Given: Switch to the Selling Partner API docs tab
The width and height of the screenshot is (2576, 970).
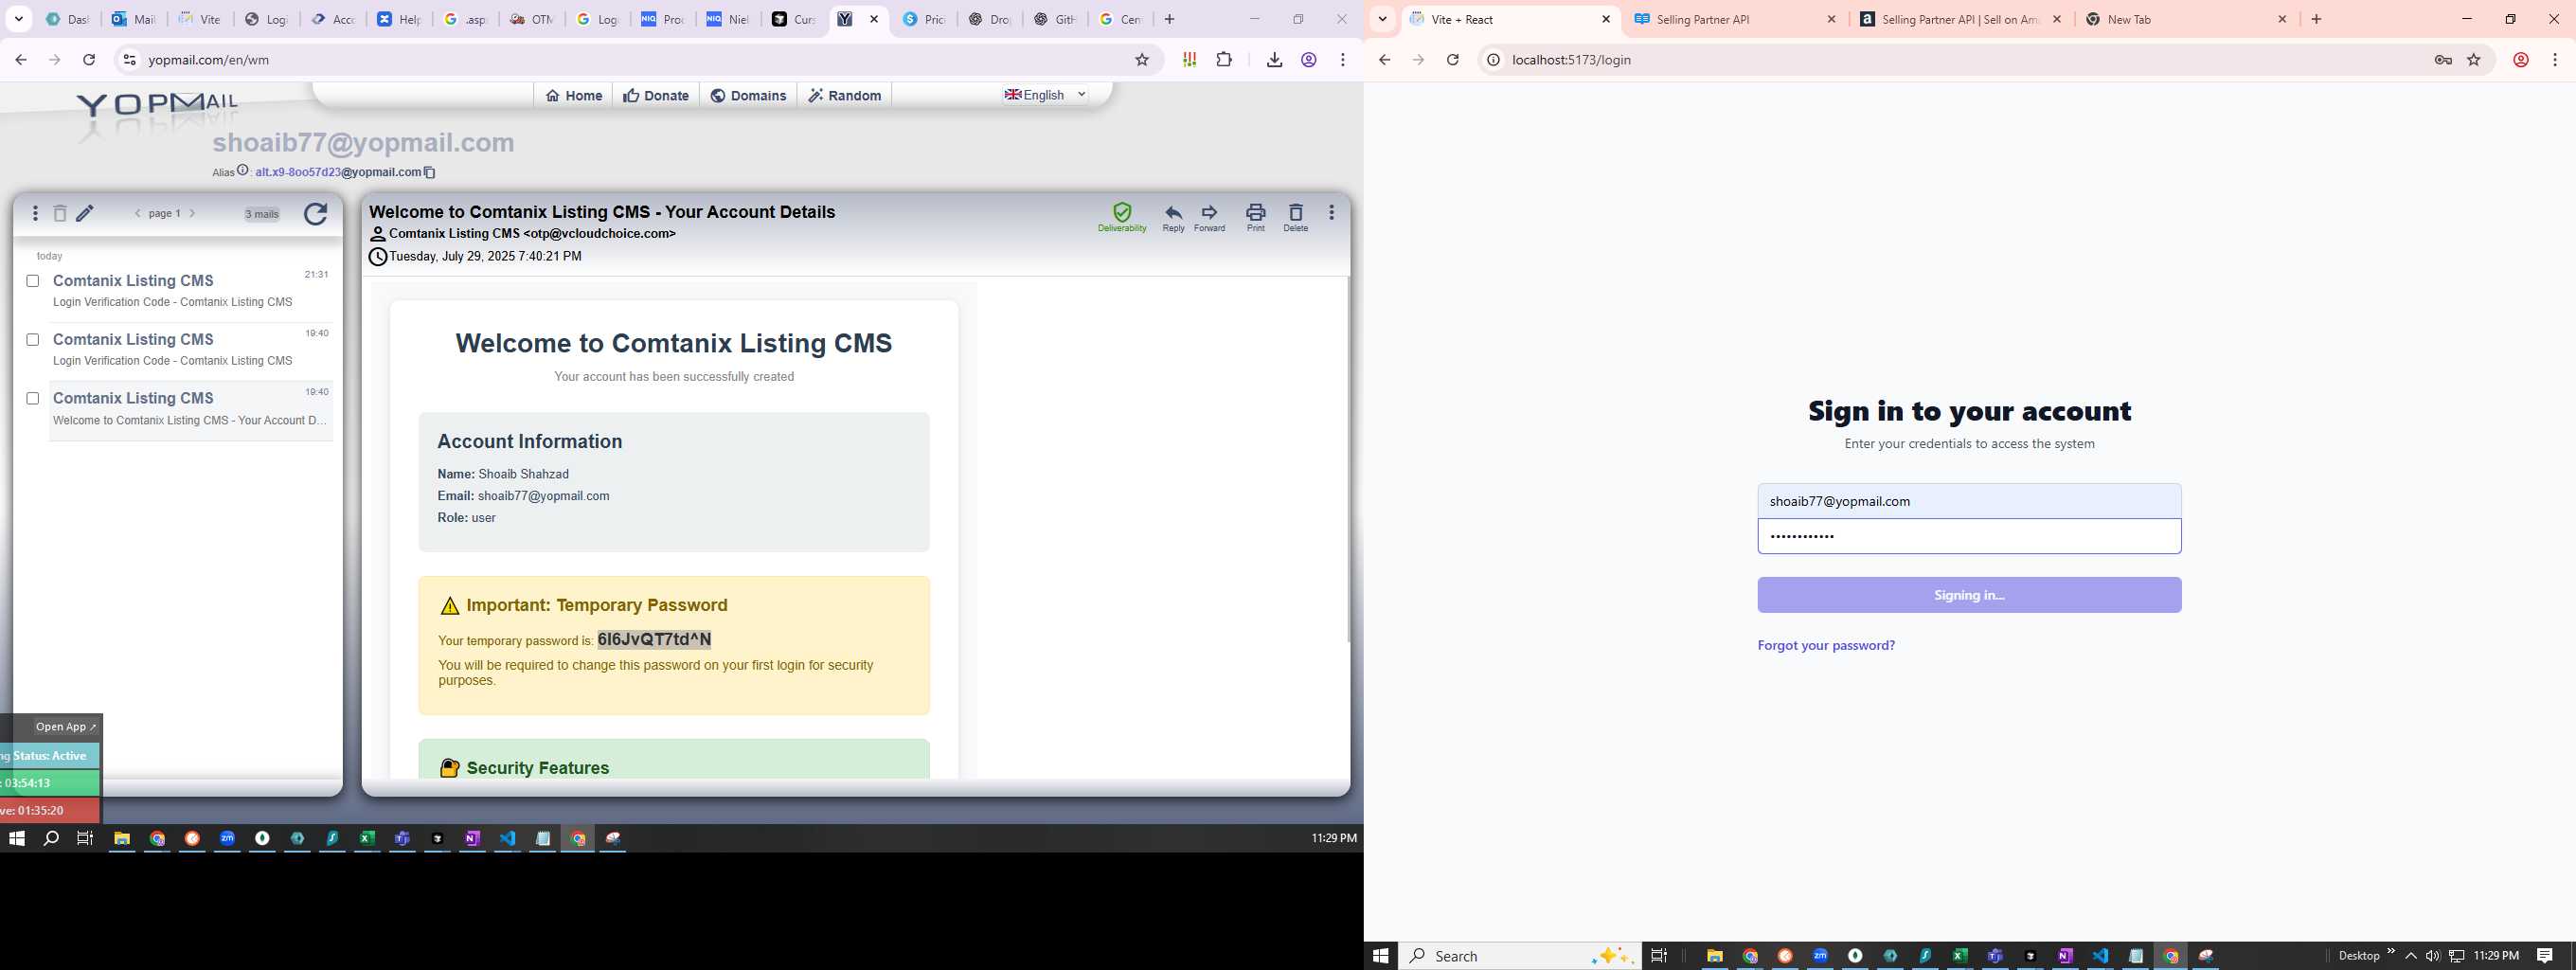Looking at the screenshot, I should (x=1736, y=19).
